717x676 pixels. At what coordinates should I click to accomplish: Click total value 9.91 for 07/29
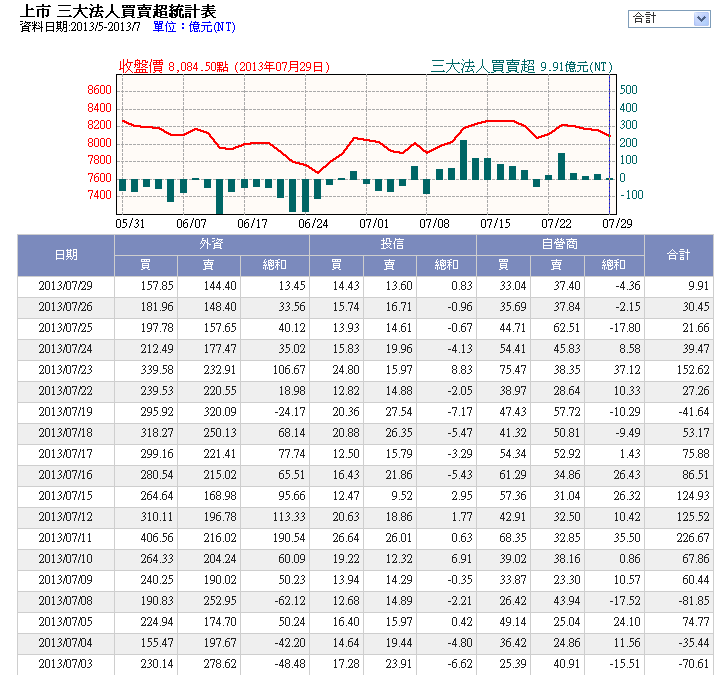click(x=698, y=286)
